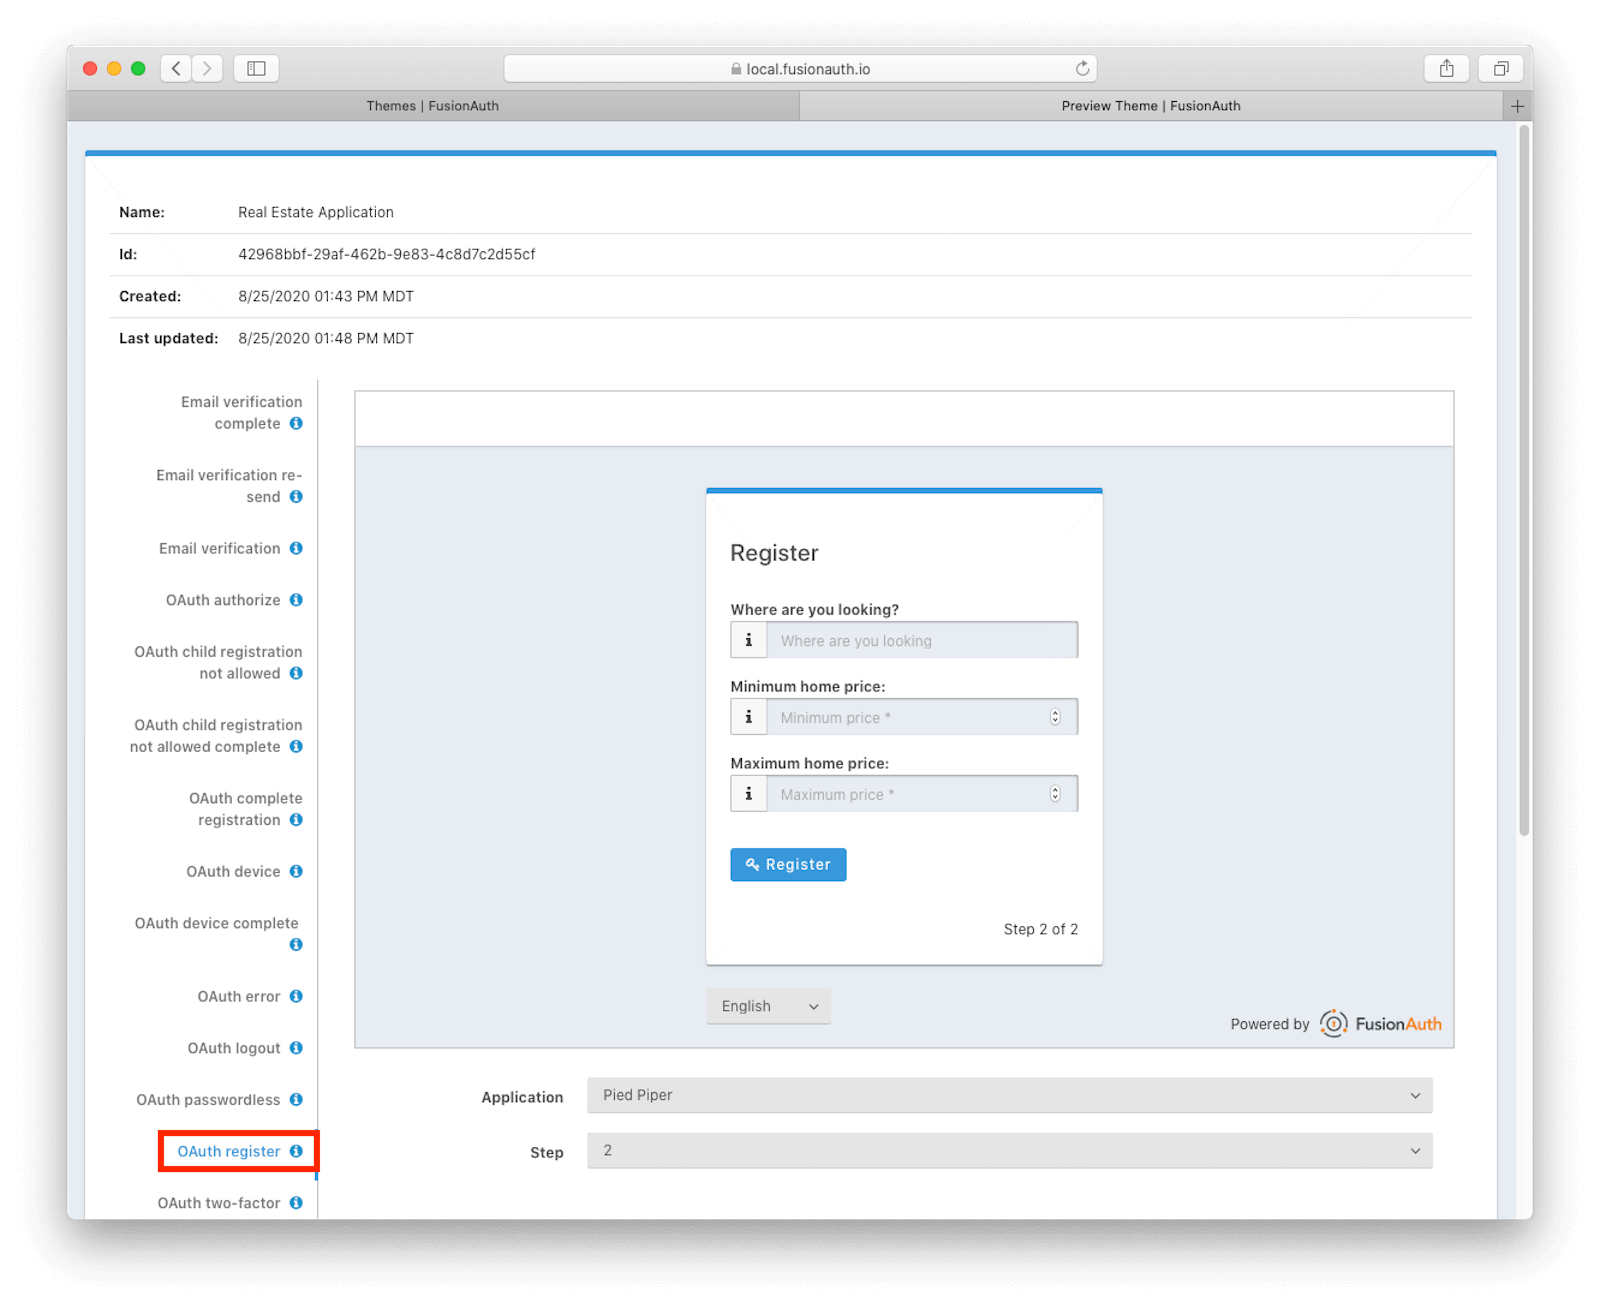Switch to the Themes | FusionAuth tab
Screen dimensions: 1600x1308
[433, 106]
